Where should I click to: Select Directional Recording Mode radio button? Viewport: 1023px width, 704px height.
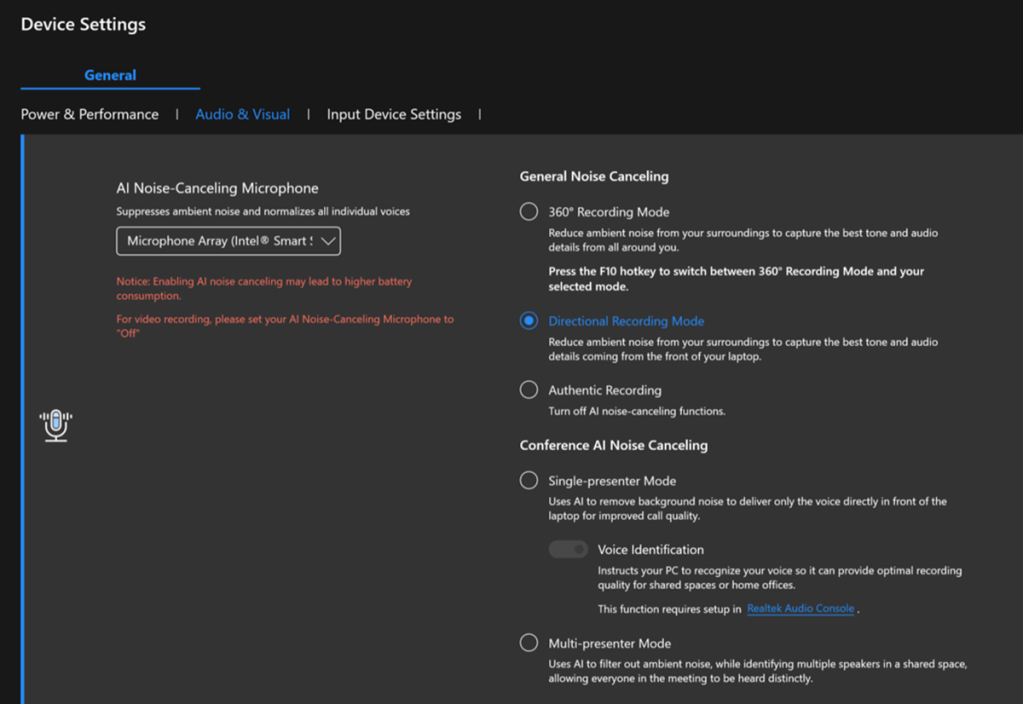(x=529, y=321)
